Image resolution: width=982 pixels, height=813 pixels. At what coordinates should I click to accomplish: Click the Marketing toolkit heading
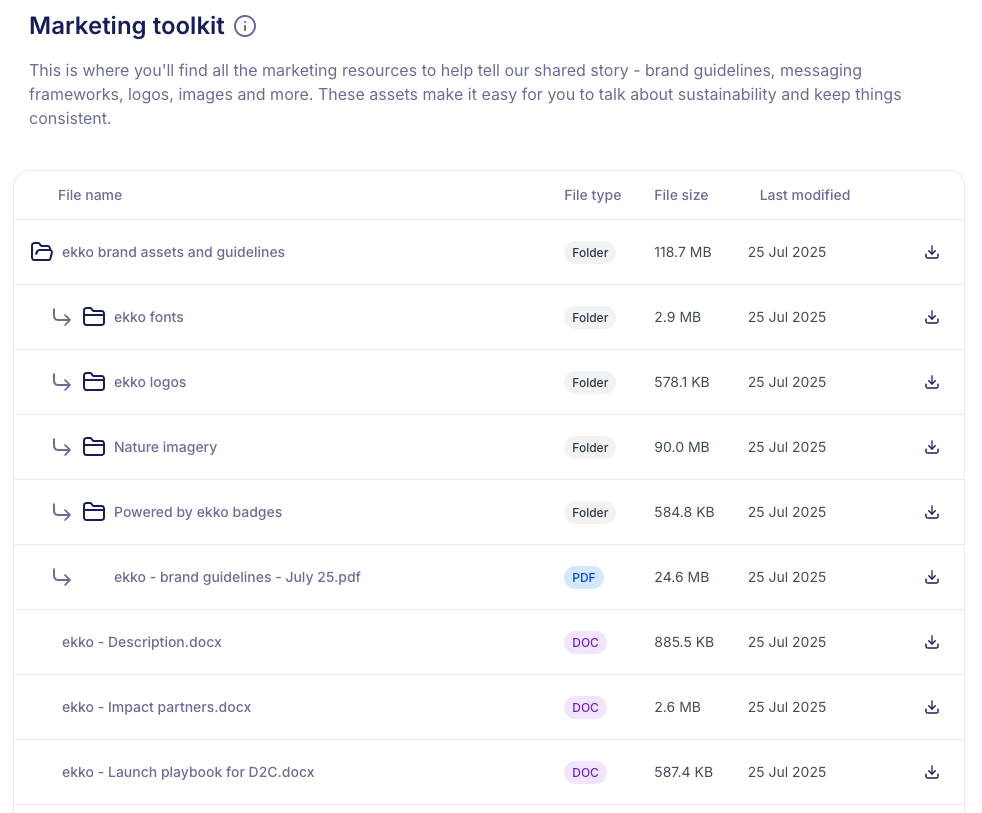[127, 26]
